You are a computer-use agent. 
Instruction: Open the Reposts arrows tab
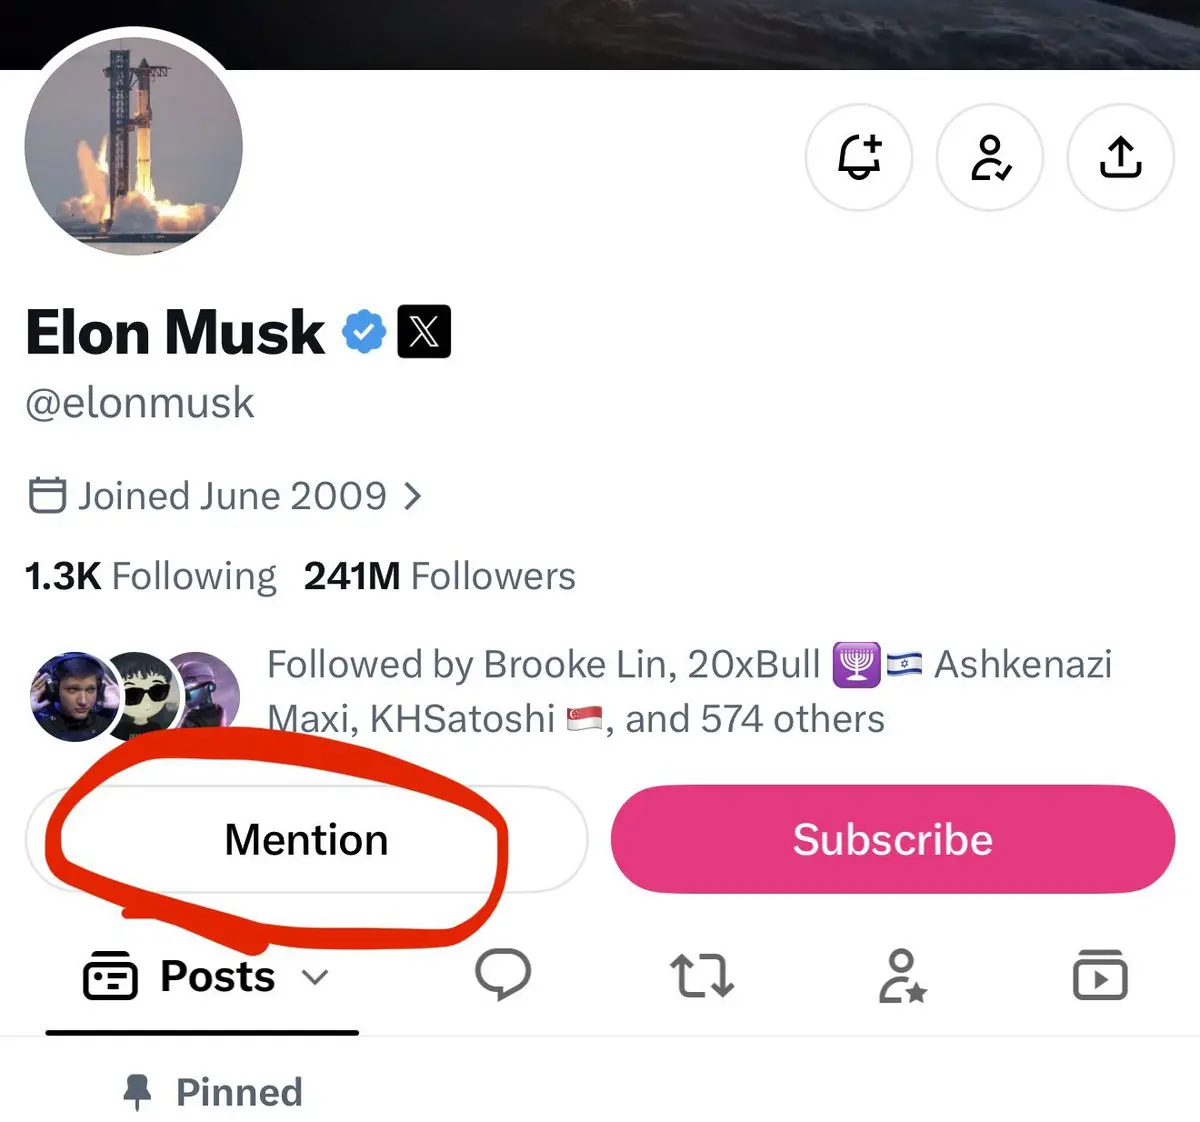(701, 976)
